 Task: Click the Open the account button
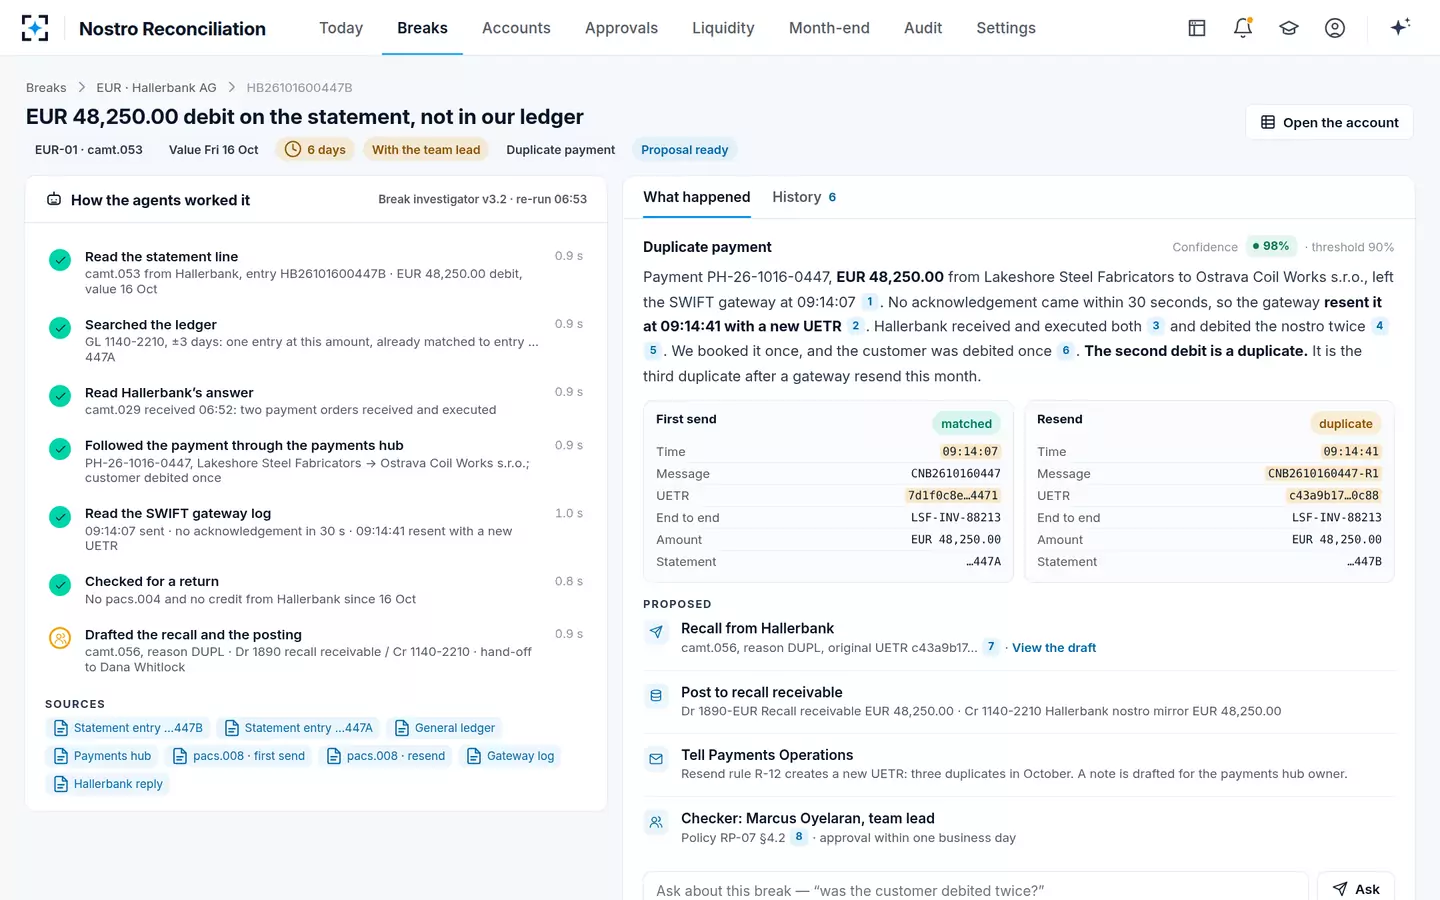click(1329, 122)
